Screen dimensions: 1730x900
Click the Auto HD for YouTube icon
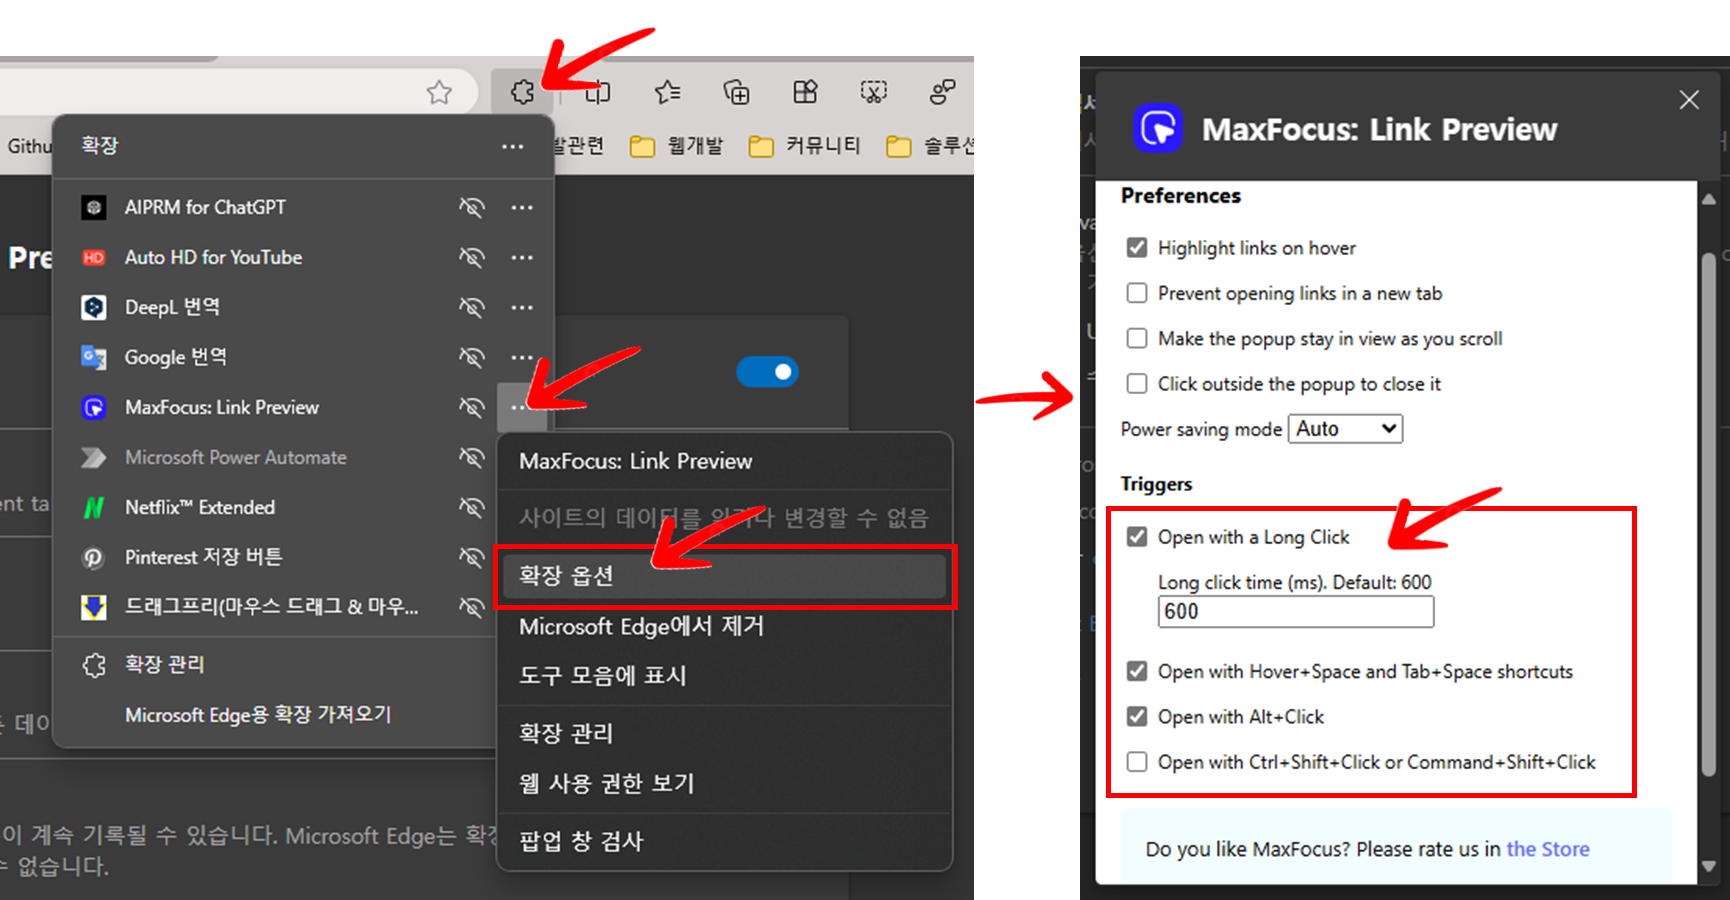point(94,257)
